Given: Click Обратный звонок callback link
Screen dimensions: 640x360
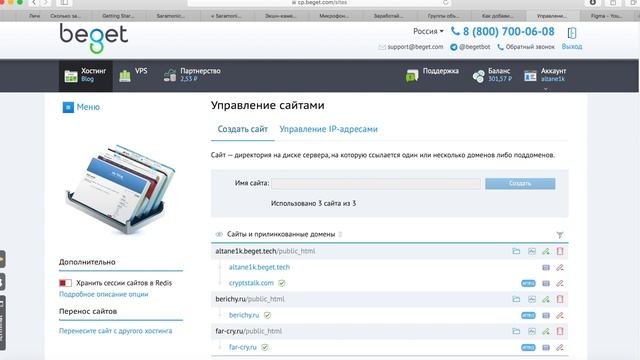Looking at the screenshot, I should (526, 47).
